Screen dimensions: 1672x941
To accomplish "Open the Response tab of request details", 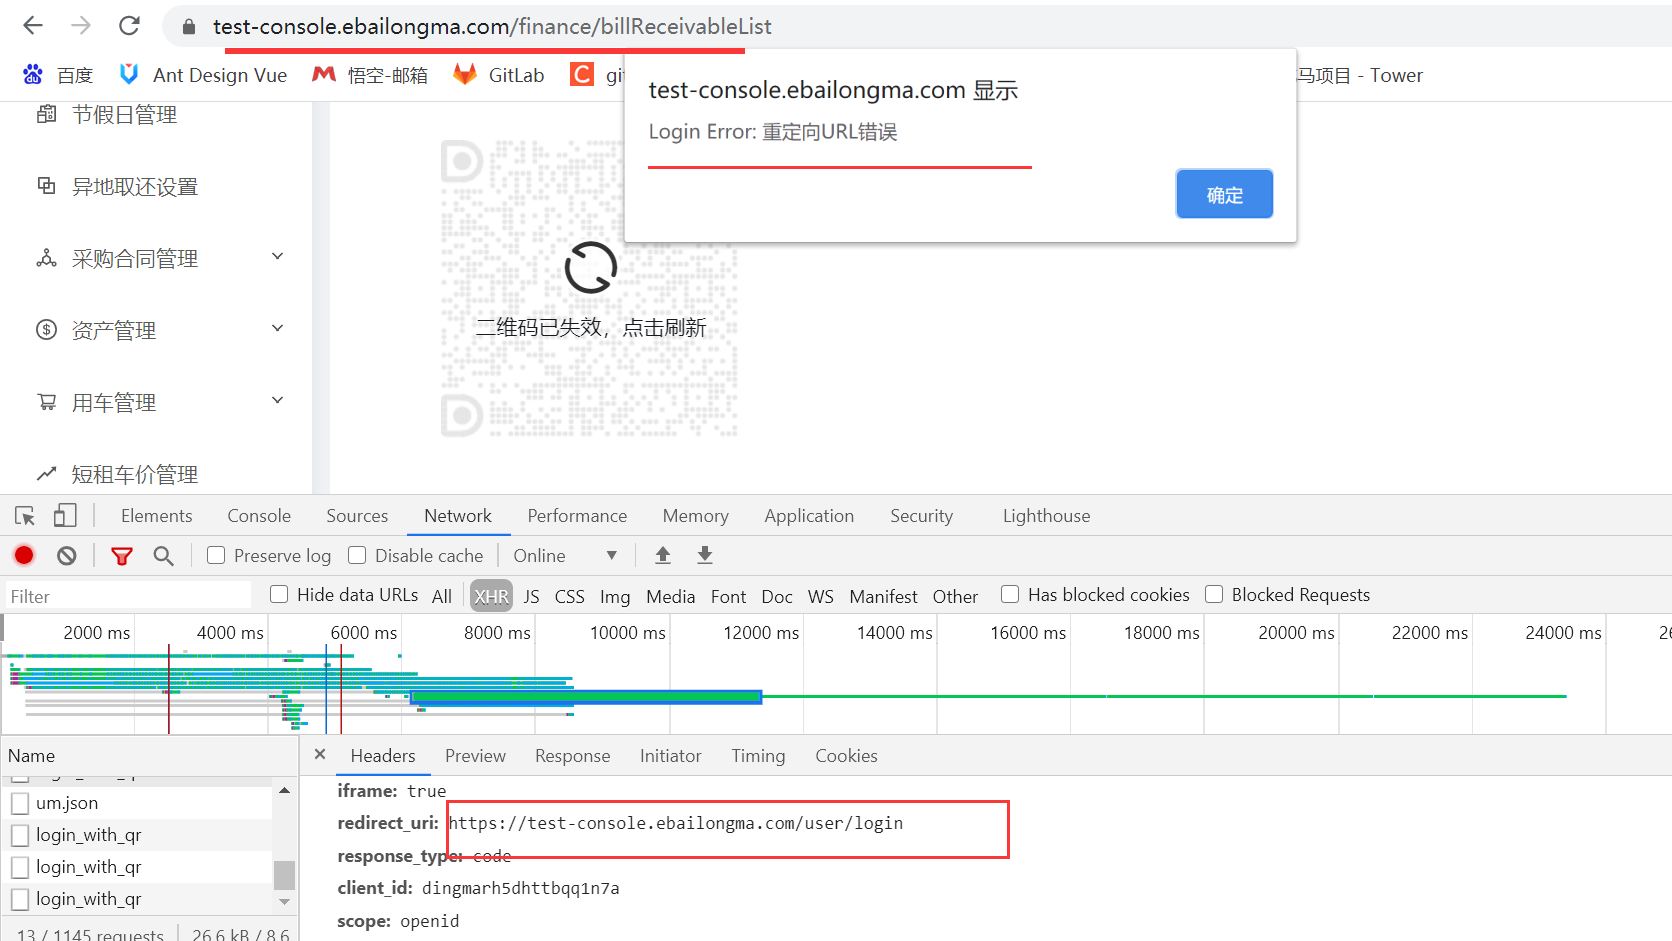I will (572, 756).
